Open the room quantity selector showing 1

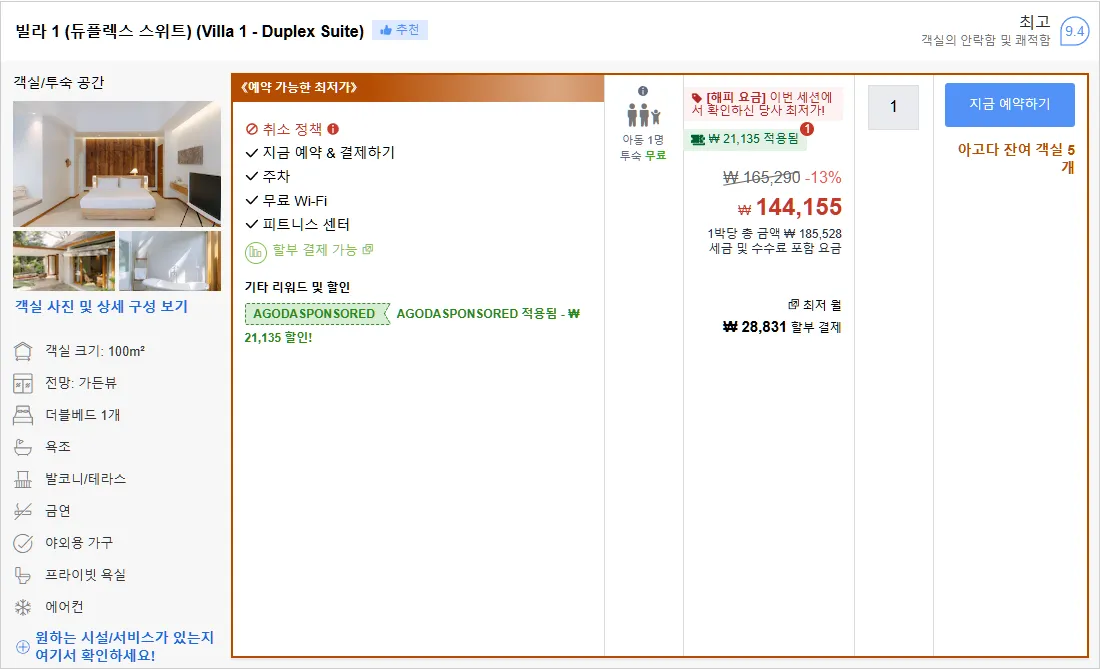tap(893, 107)
